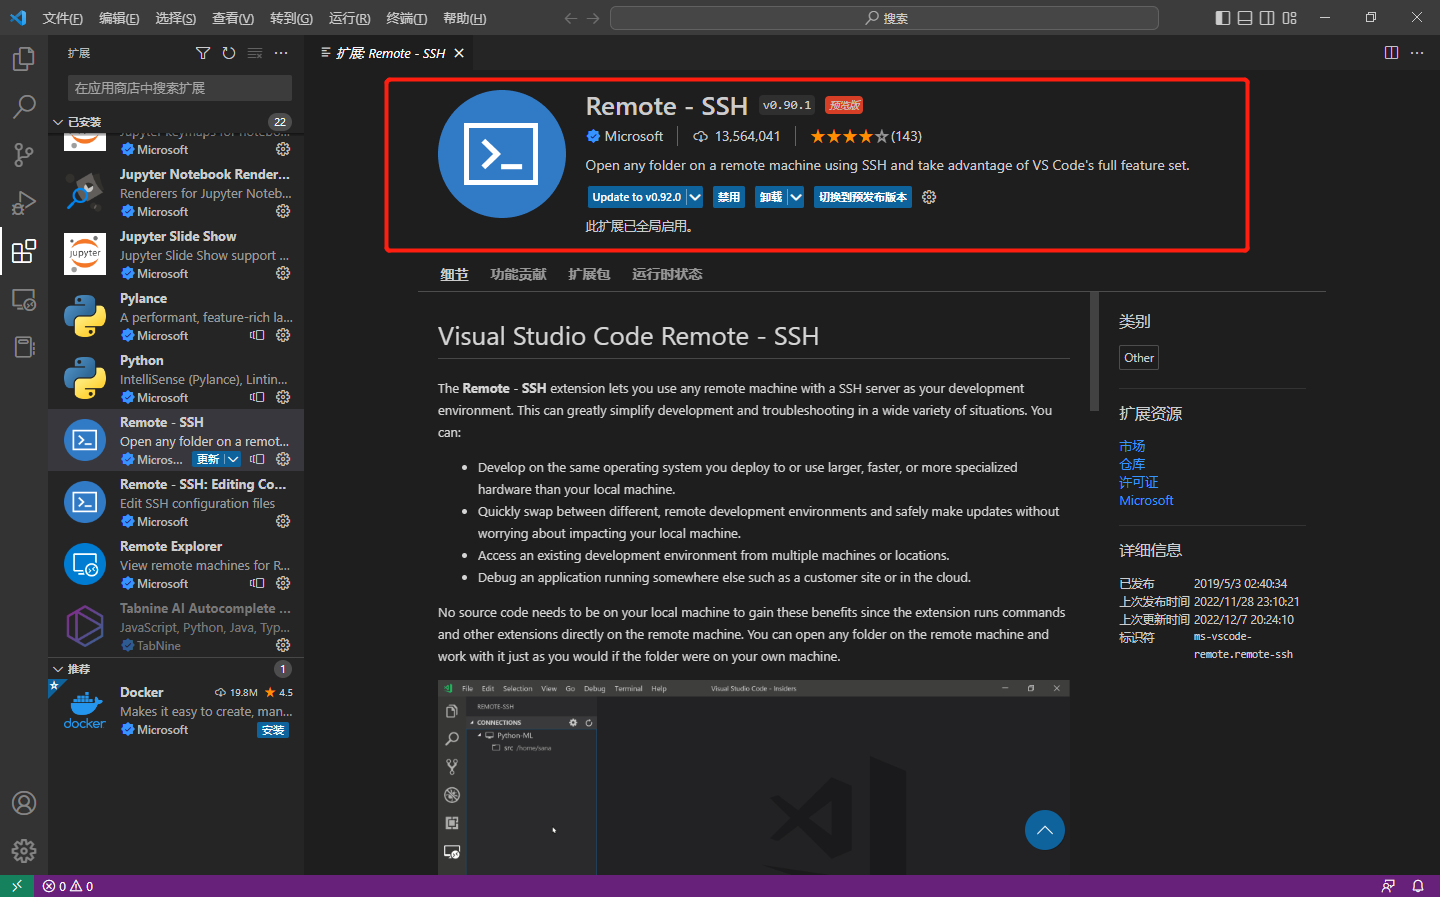Open the Explorer view in activity bar
The height and width of the screenshot is (897, 1440).
(23, 59)
